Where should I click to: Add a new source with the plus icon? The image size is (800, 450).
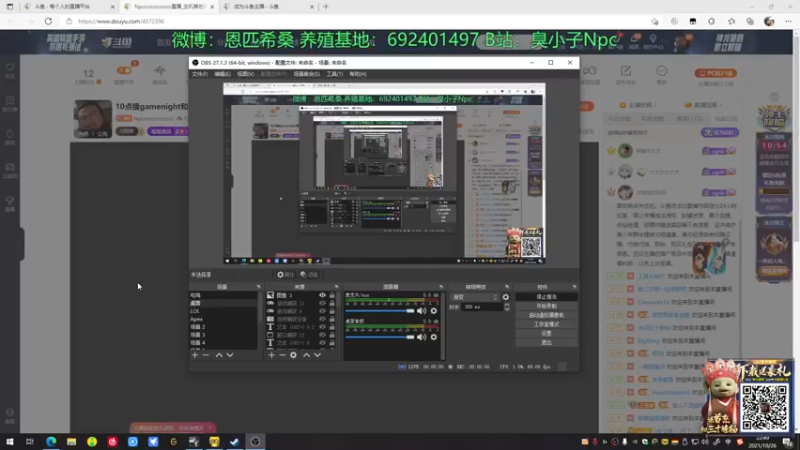click(x=271, y=355)
